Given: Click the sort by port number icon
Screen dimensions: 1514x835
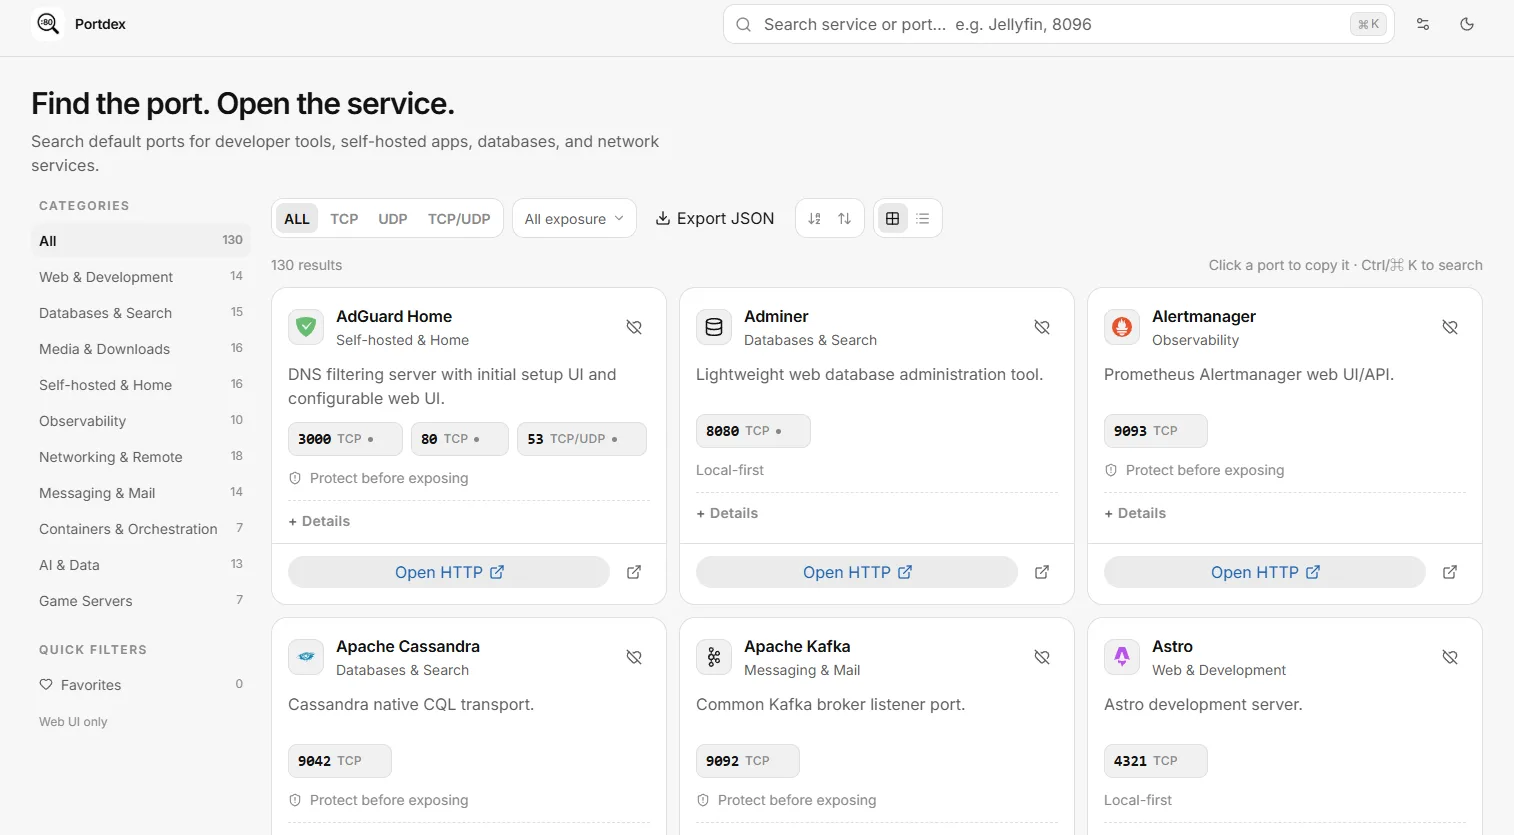Looking at the screenshot, I should pyautogui.click(x=815, y=218).
